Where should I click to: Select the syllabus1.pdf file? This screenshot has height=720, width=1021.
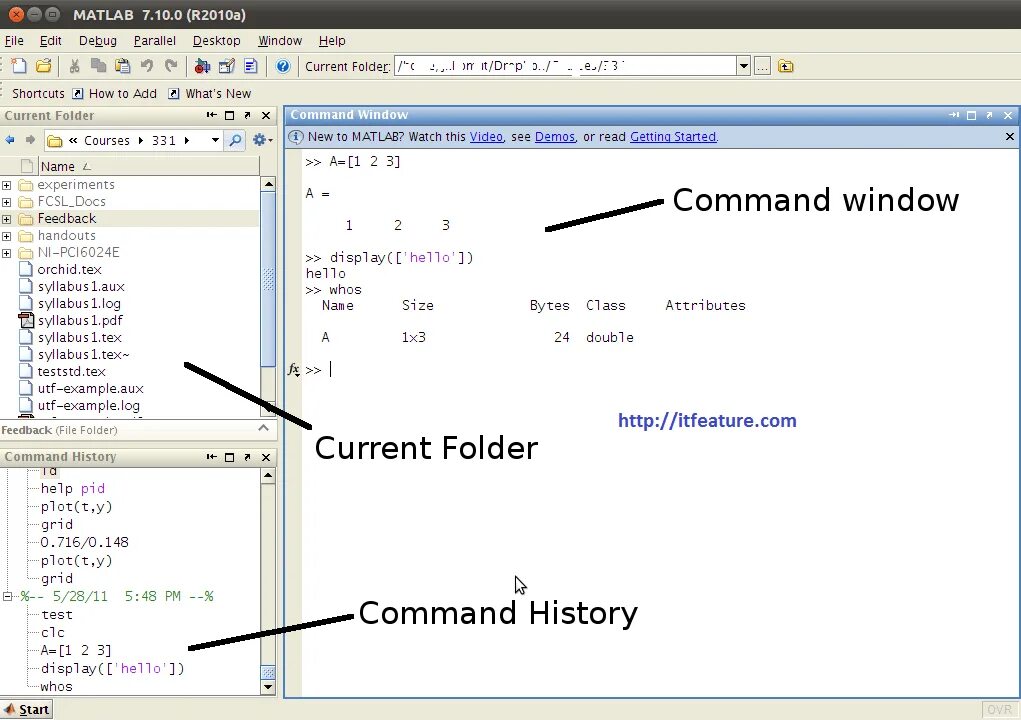pos(80,320)
